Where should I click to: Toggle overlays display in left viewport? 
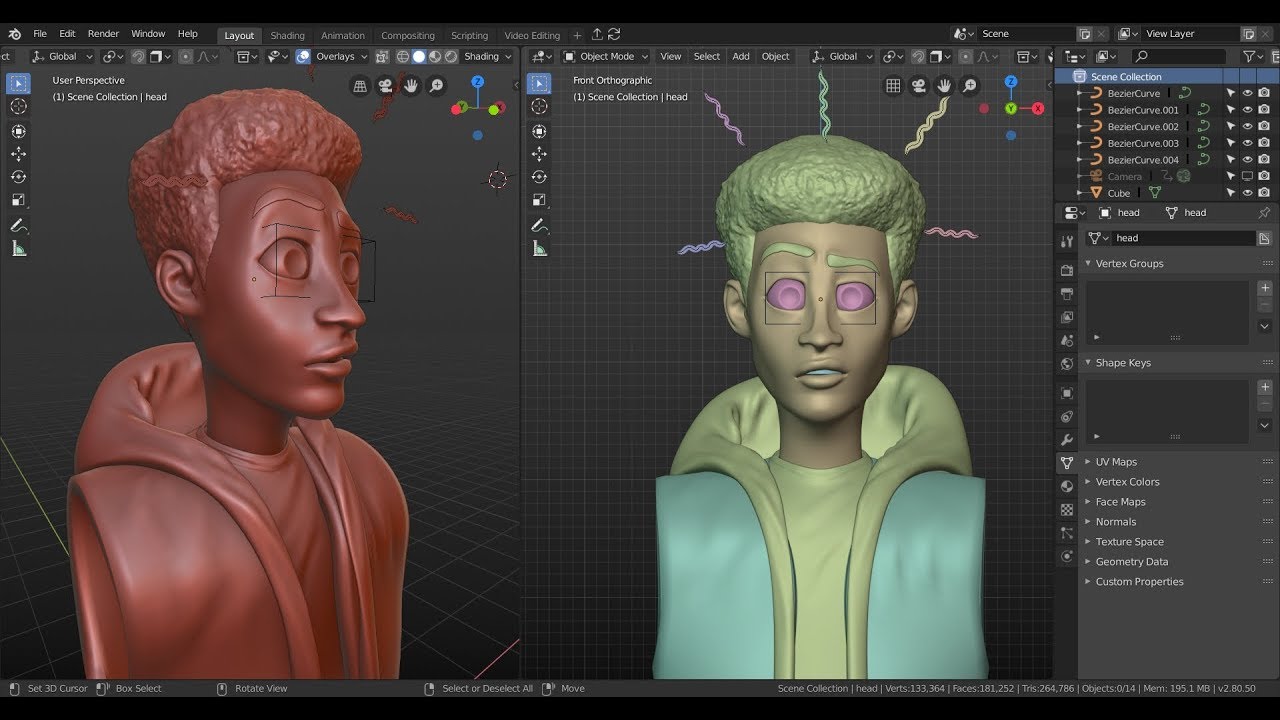[303, 57]
